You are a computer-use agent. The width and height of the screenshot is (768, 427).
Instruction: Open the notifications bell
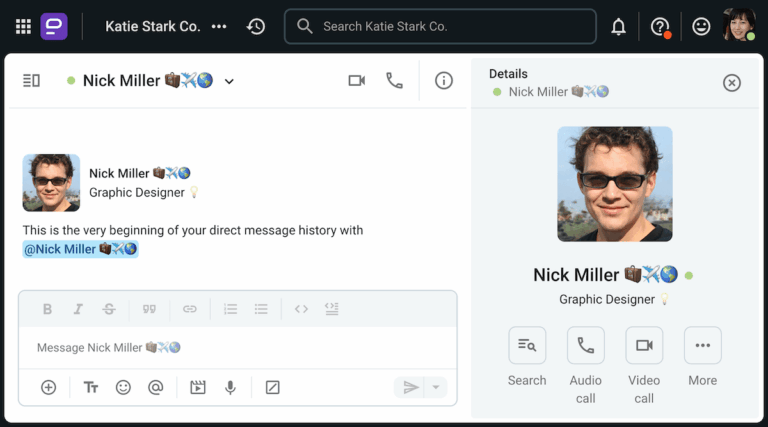coord(618,27)
